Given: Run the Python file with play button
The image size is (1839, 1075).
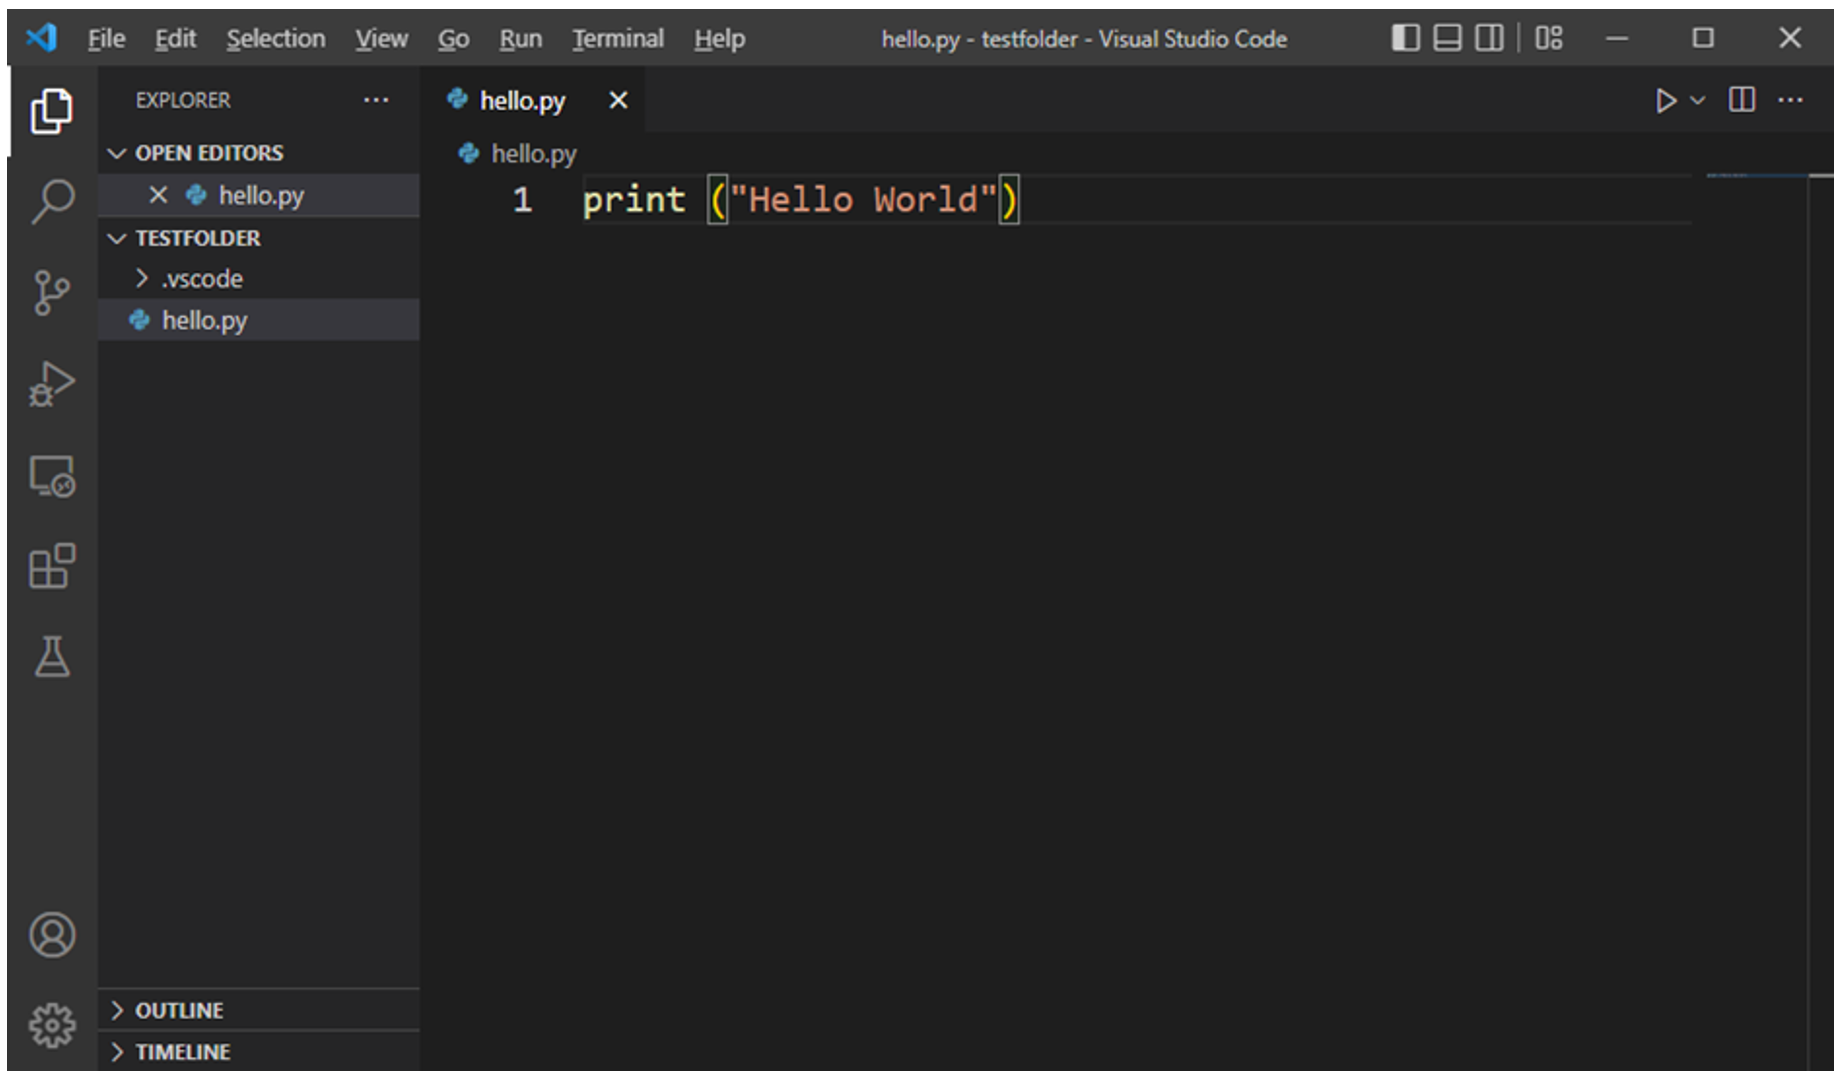Looking at the screenshot, I should click(1665, 100).
